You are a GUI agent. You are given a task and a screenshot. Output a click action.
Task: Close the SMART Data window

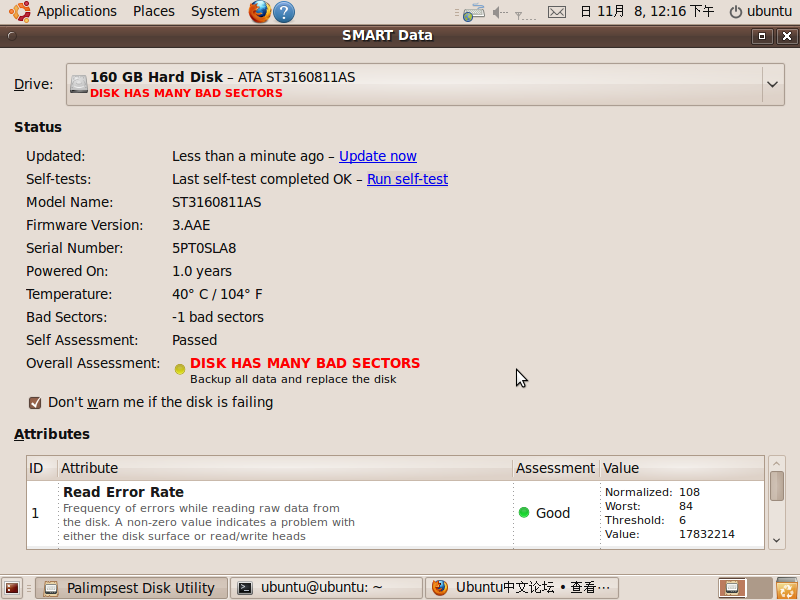(787, 36)
